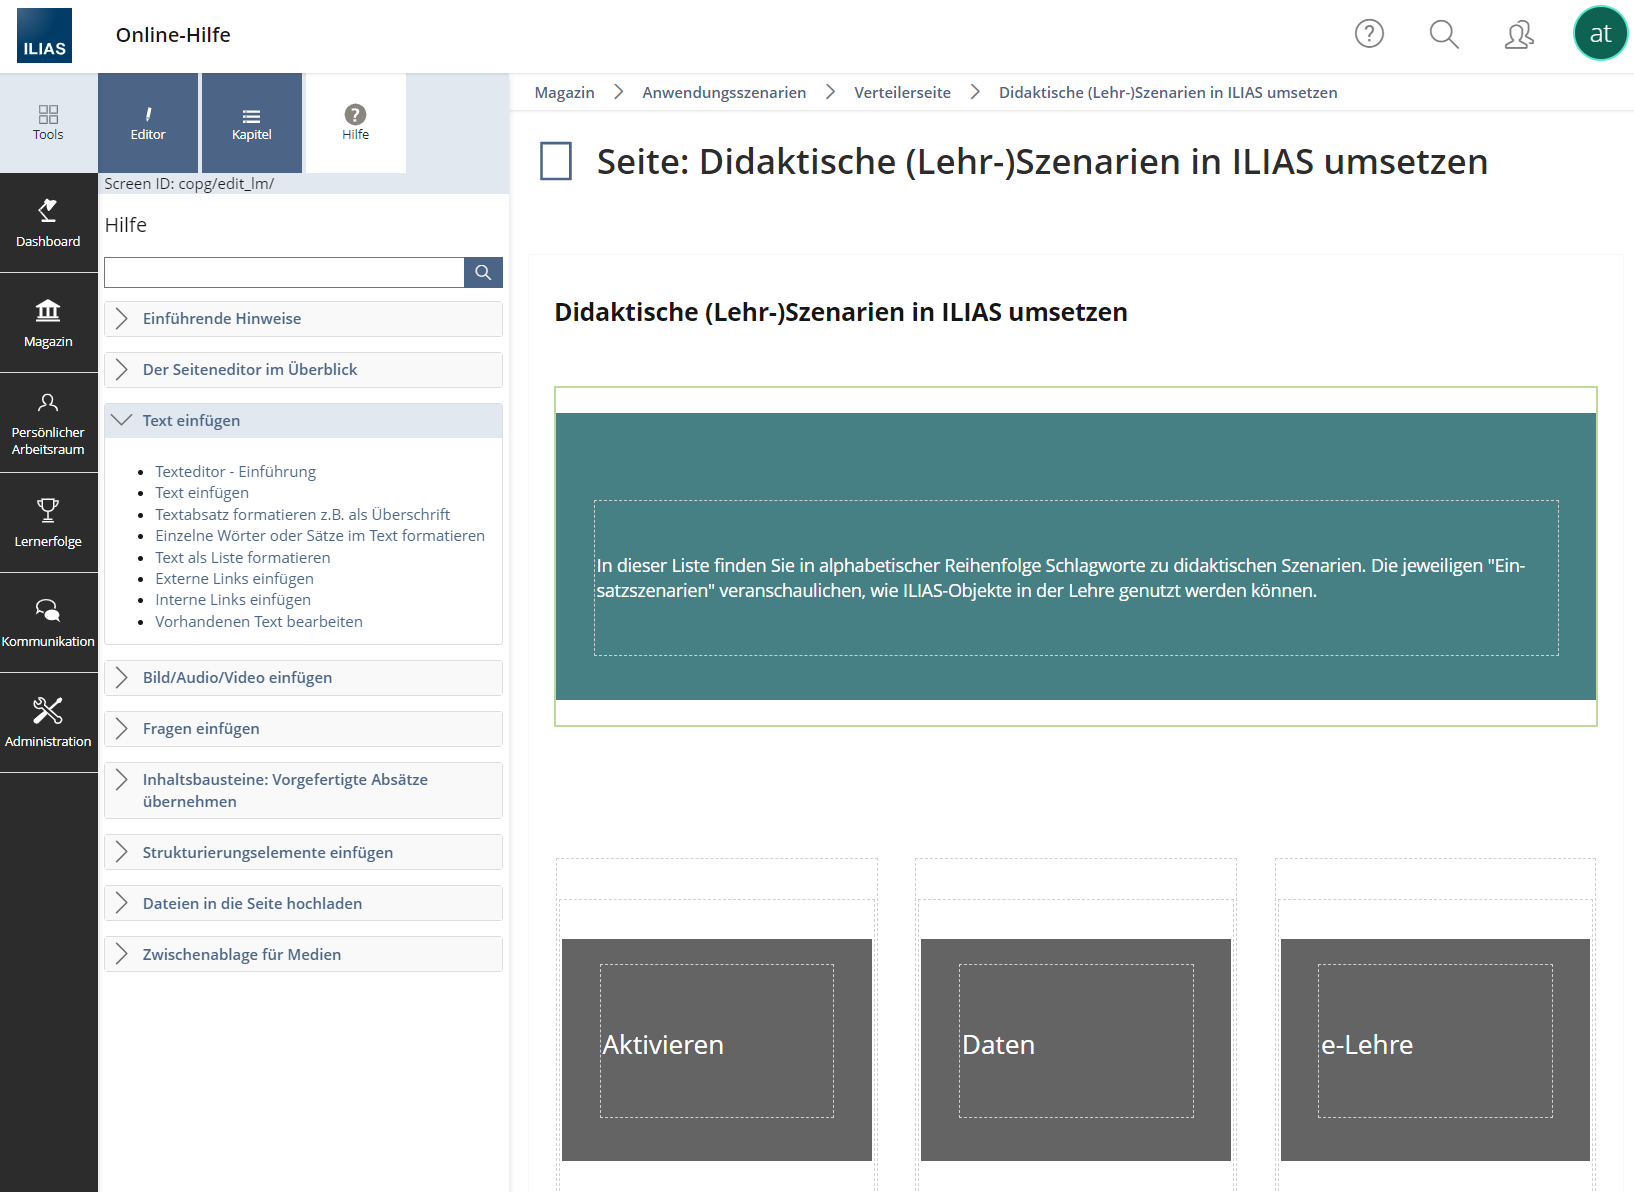The image size is (1634, 1192).
Task: Click into the Hilfe search field
Action: coord(284,273)
